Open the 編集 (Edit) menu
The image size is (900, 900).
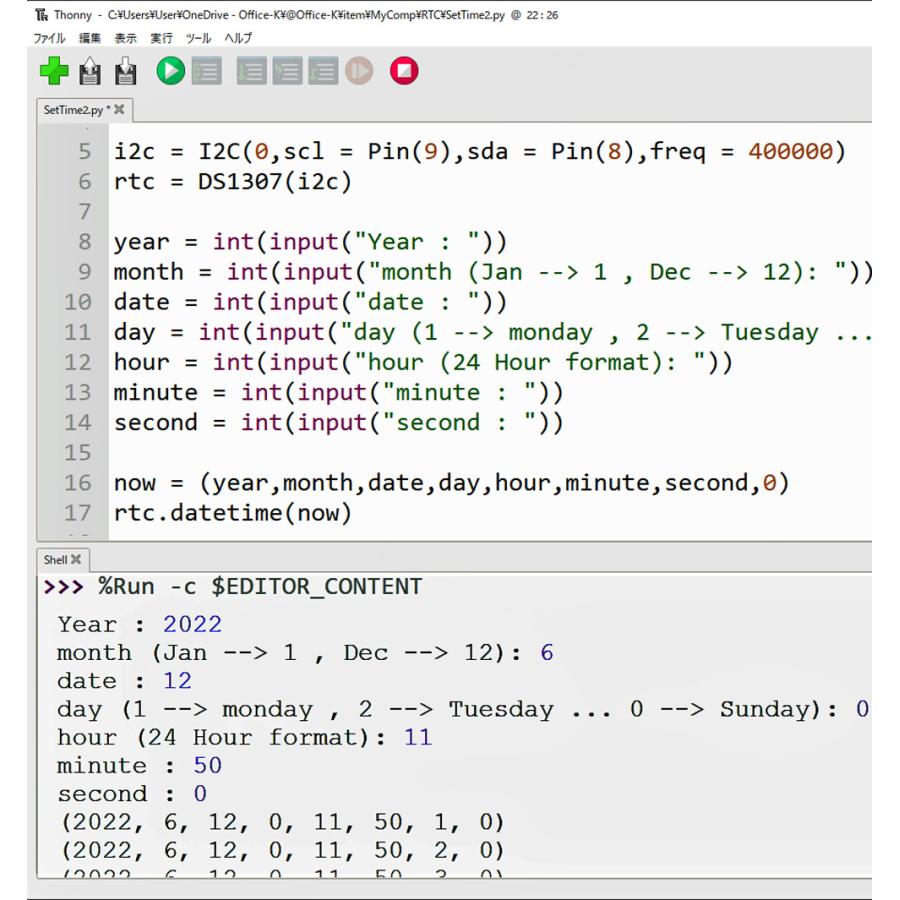[90, 38]
